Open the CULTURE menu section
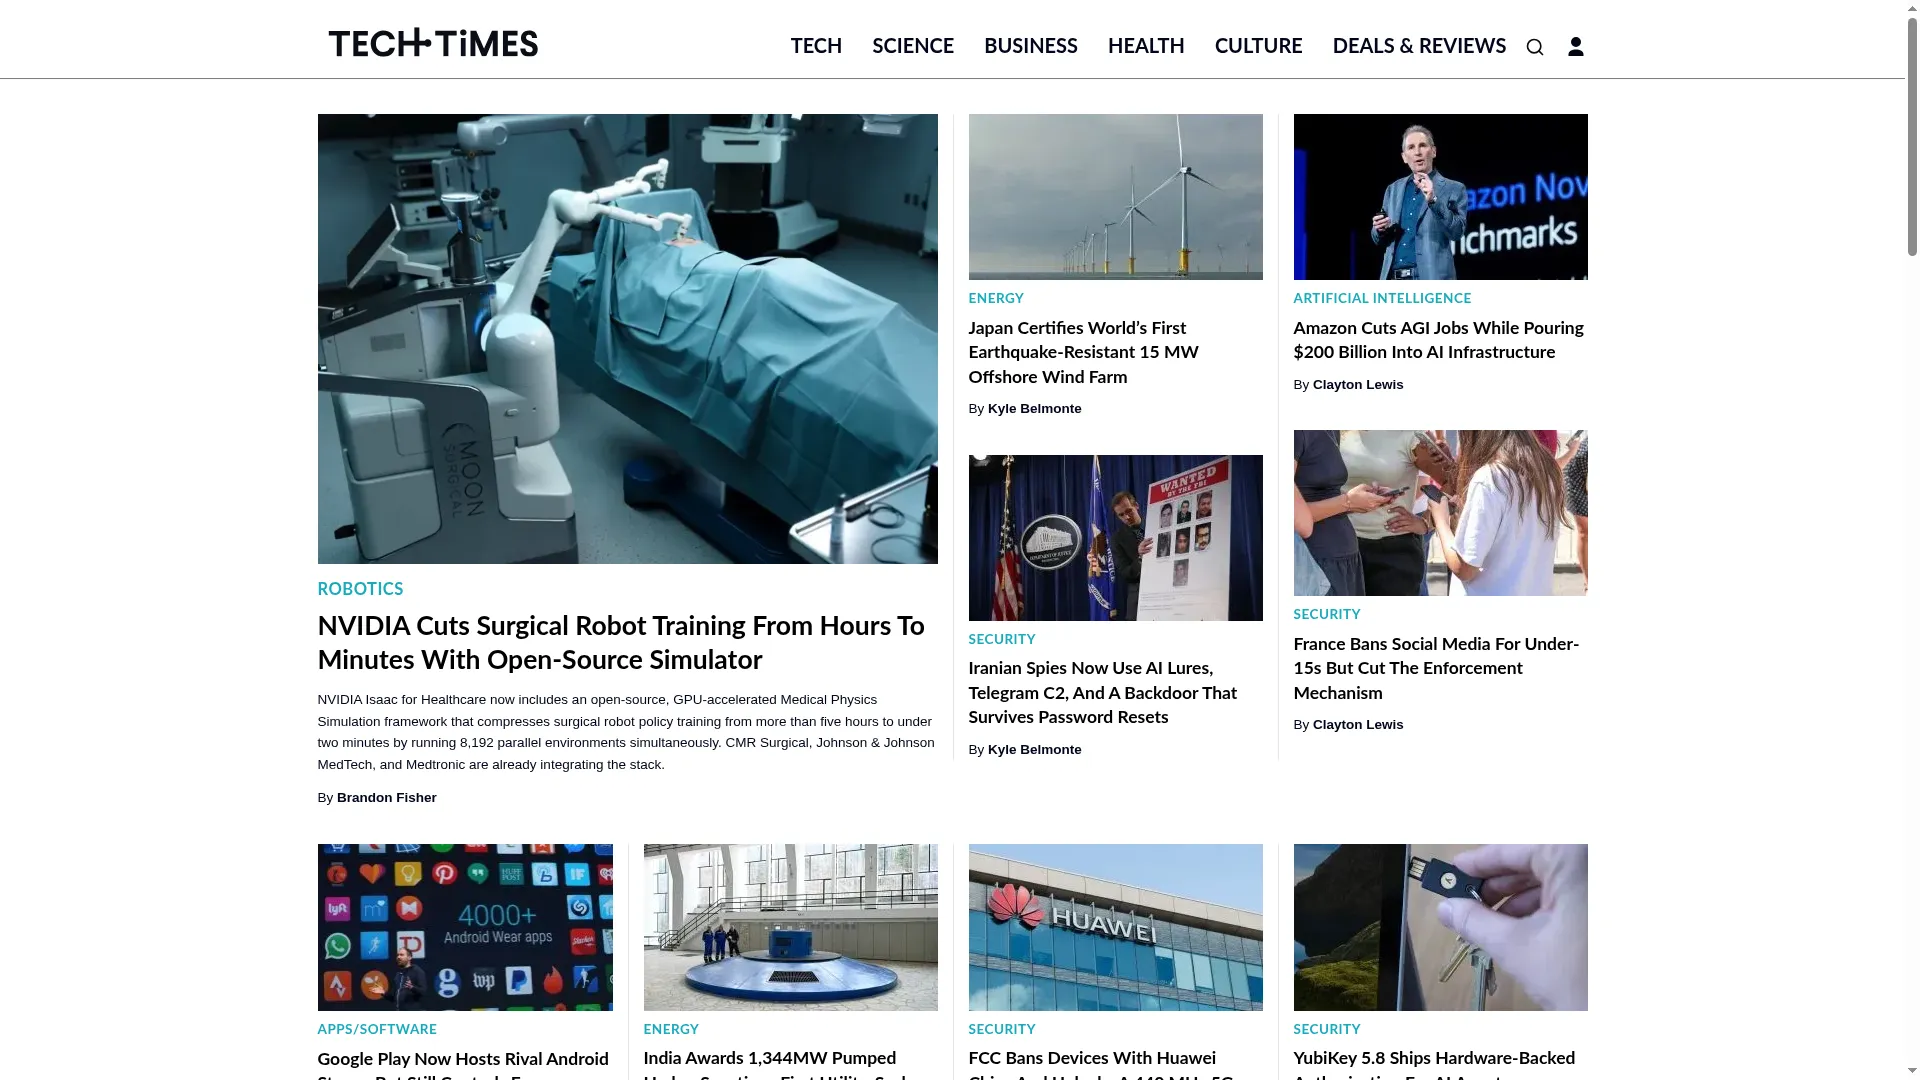1920x1080 pixels. click(x=1258, y=46)
